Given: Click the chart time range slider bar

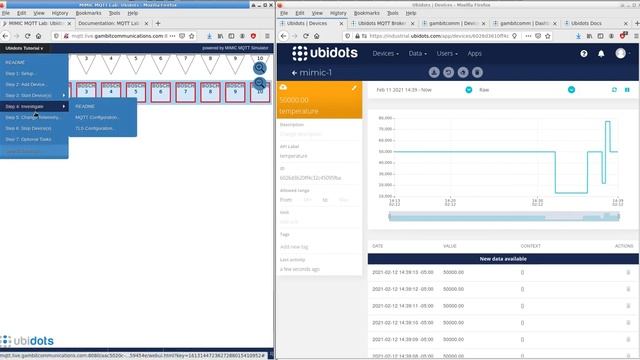Looking at the screenshot, I should 504,217.
